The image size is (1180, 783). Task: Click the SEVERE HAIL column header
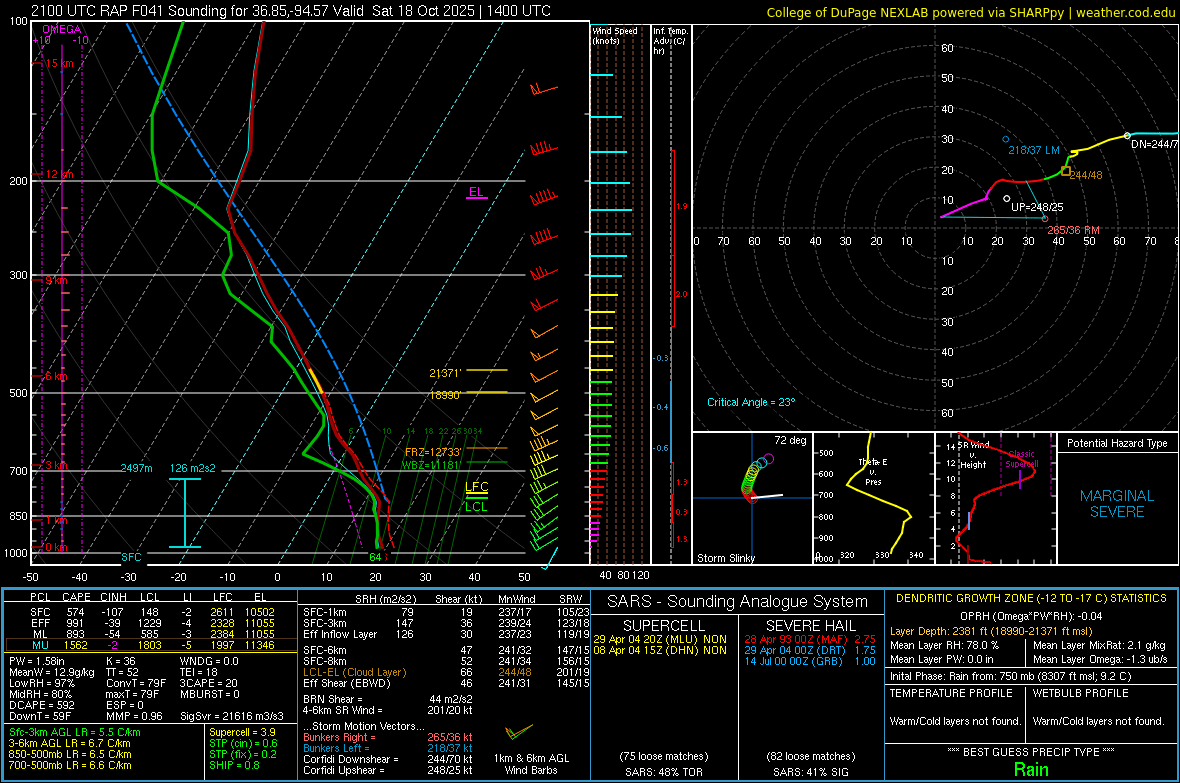tap(810, 626)
